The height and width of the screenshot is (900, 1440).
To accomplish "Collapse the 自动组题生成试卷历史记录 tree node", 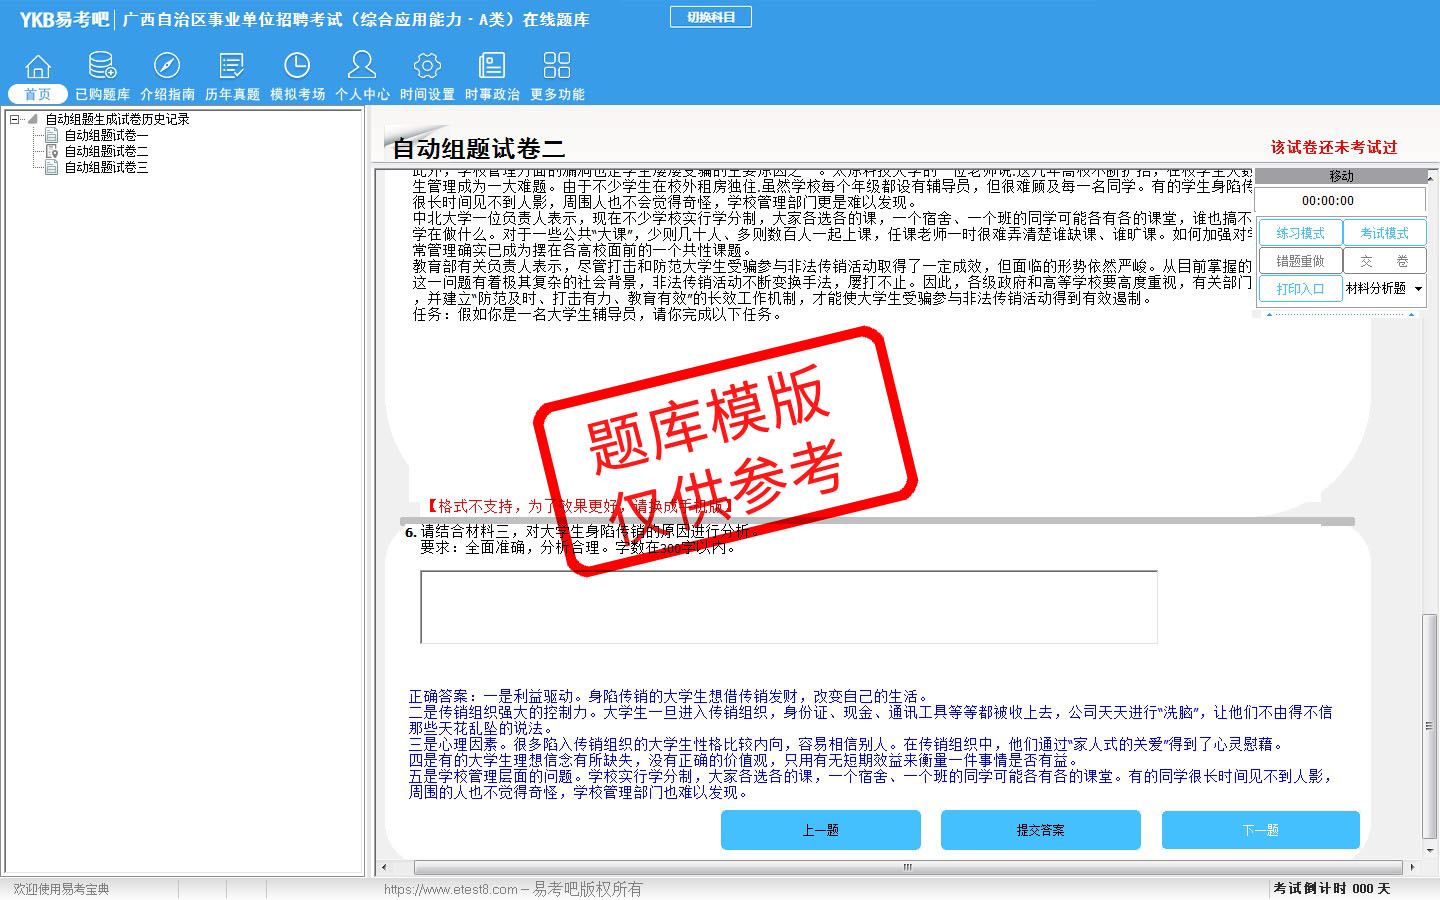I will click(x=15, y=119).
